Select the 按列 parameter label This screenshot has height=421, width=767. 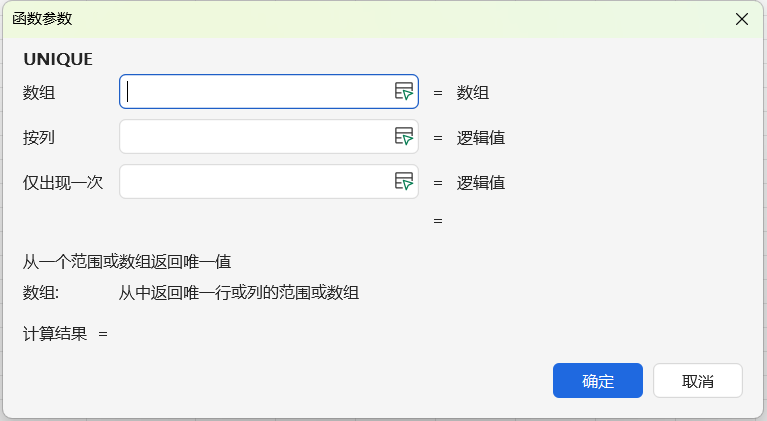click(39, 138)
